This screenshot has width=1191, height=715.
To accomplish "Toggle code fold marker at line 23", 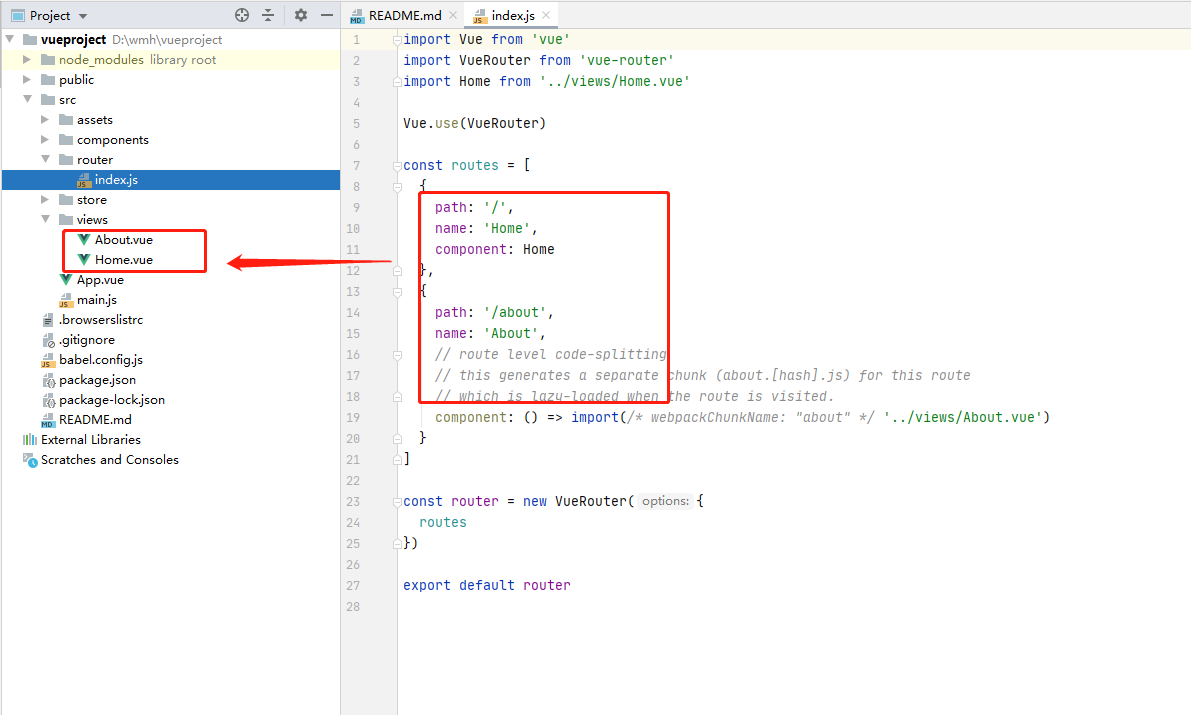I will coord(396,501).
